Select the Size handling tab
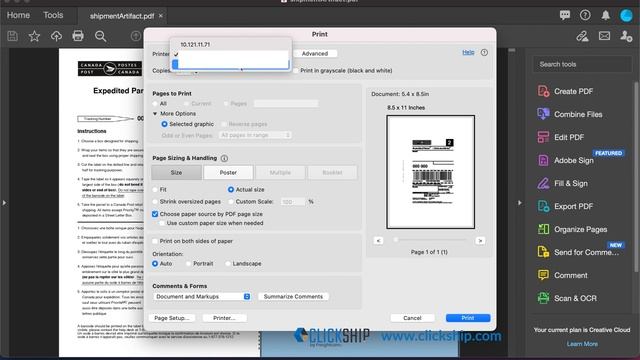This screenshot has height=360, width=640. tap(176, 173)
